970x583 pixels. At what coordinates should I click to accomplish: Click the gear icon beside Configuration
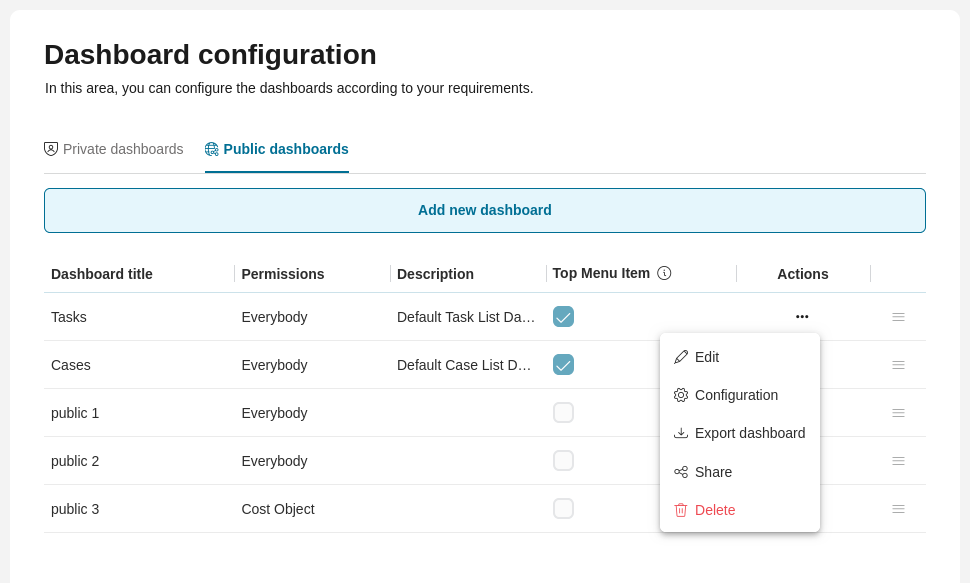tap(680, 395)
